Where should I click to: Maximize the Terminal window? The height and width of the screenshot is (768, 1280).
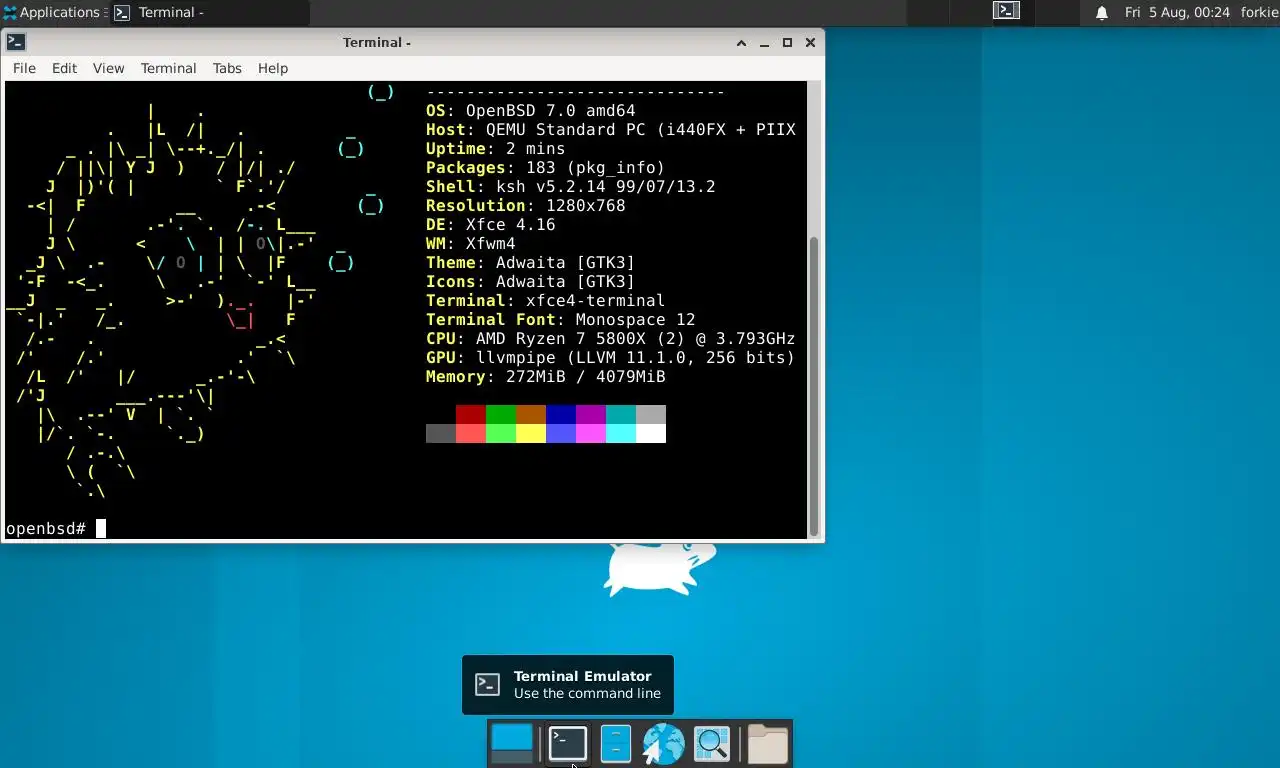pos(787,42)
